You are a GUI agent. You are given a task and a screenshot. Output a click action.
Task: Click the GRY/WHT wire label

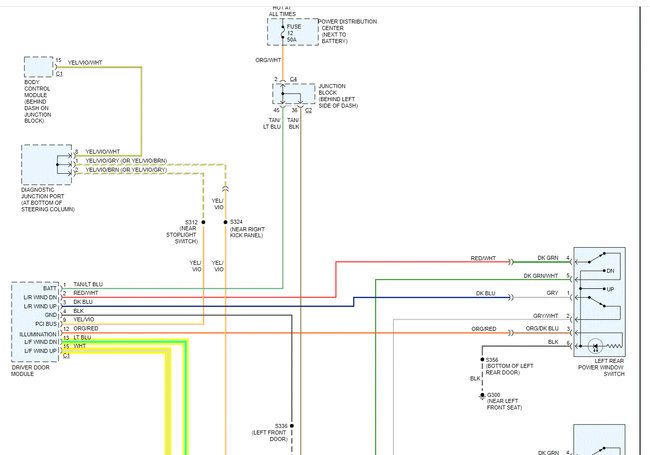[546, 316]
